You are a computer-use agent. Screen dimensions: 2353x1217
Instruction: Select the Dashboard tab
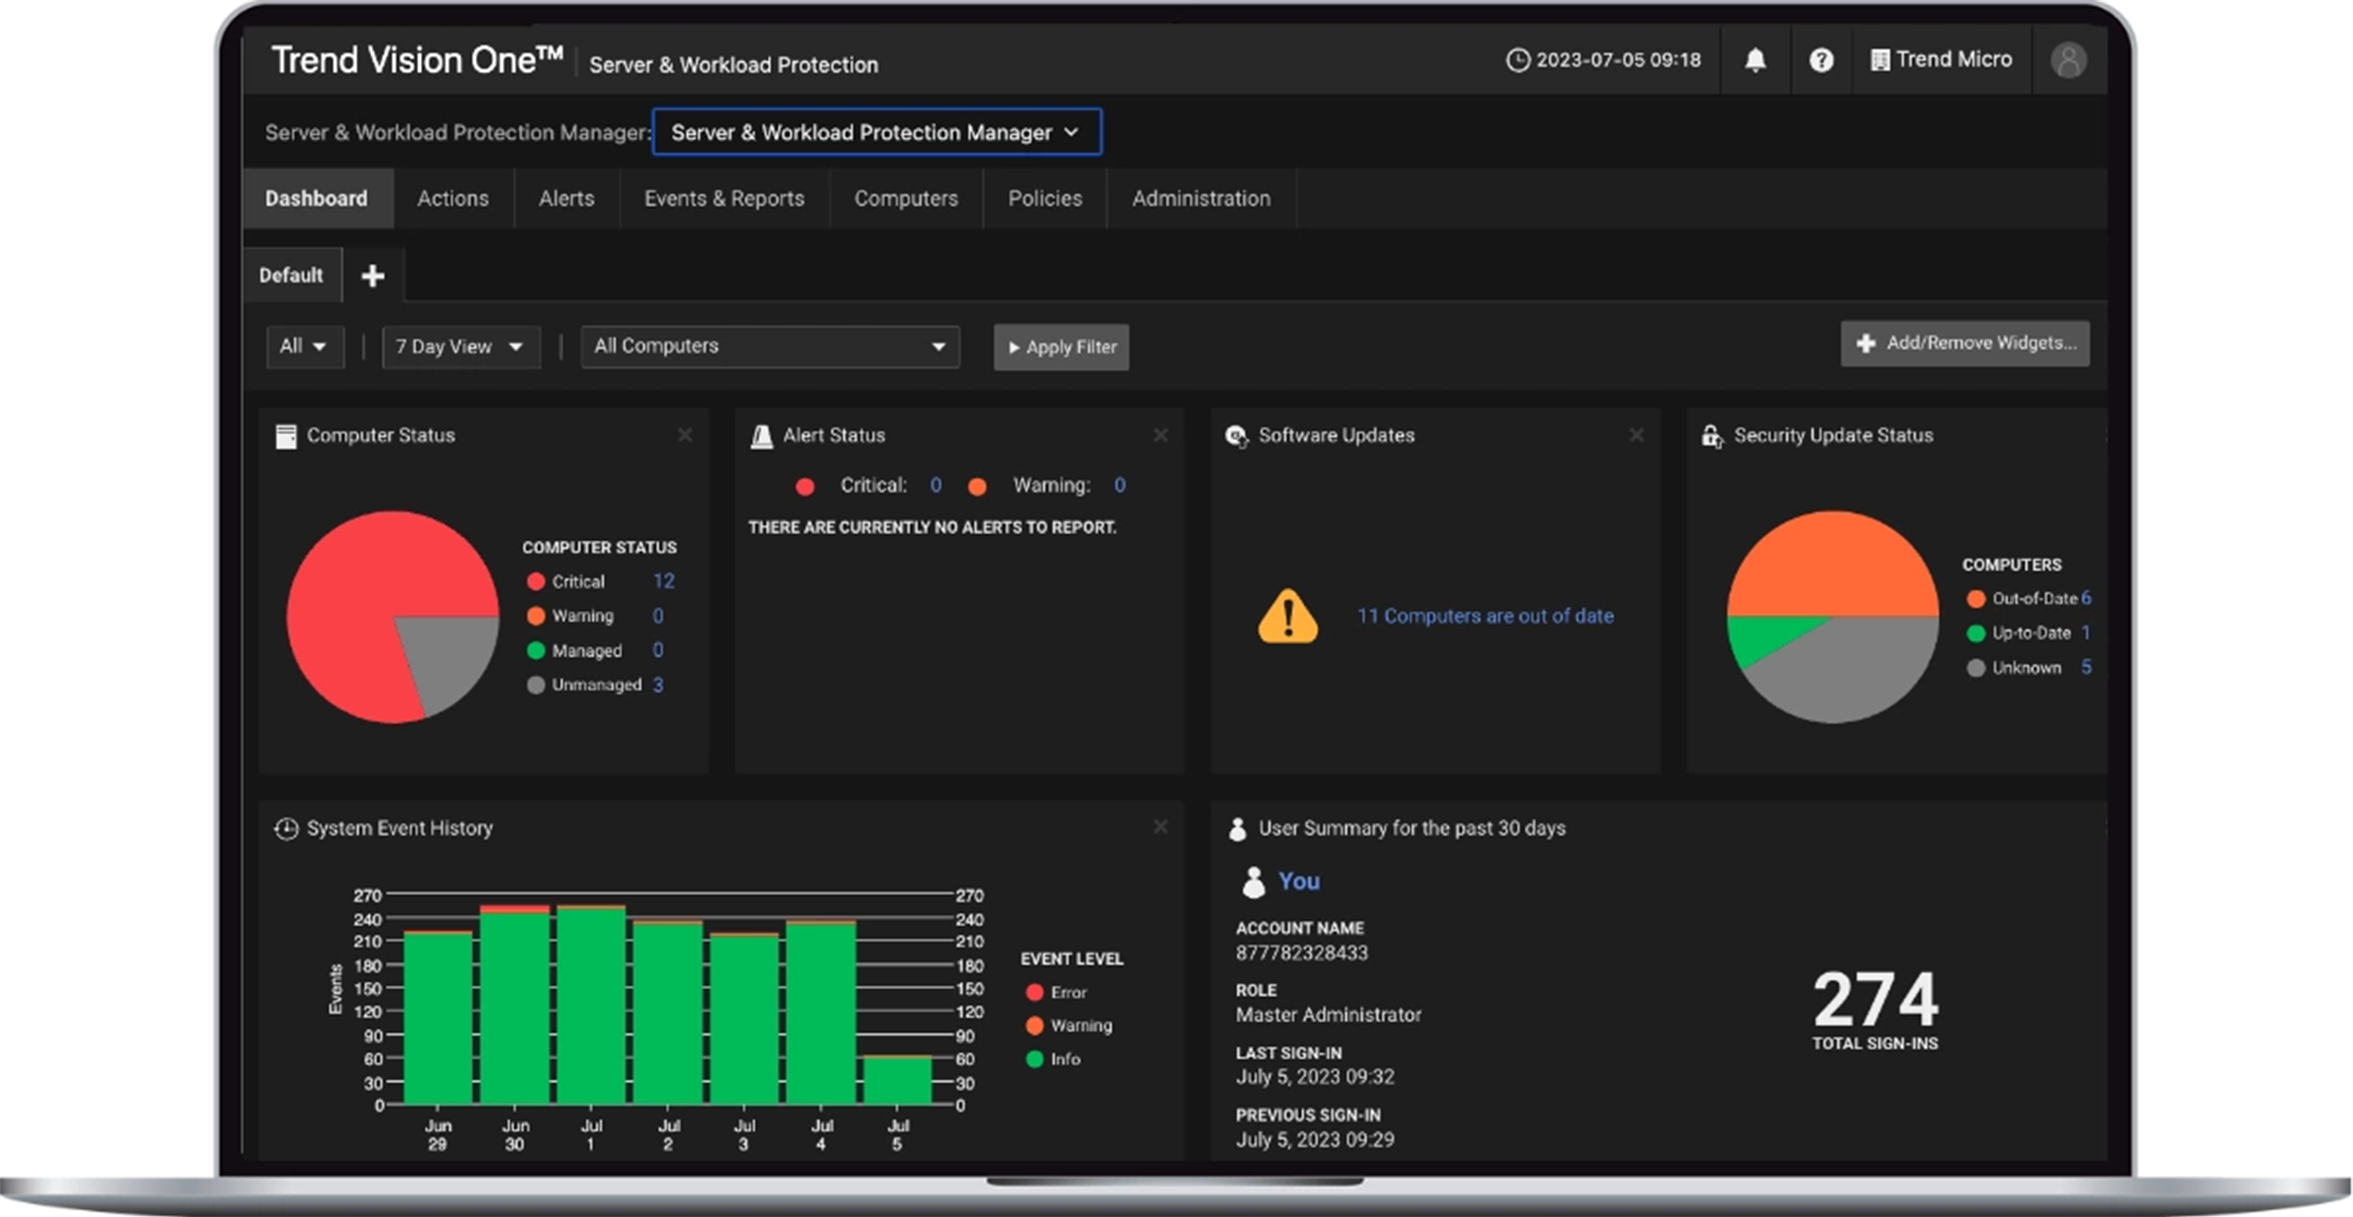point(317,198)
